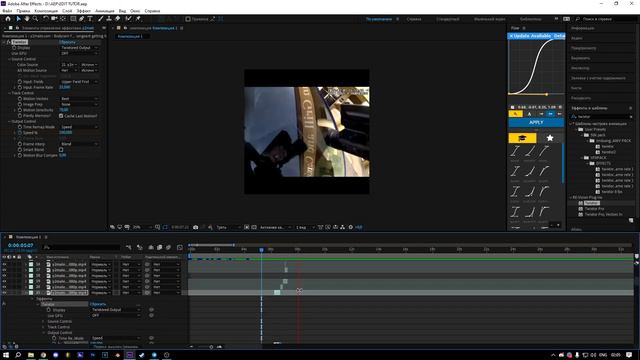Select the Clone Stamp tool
The image size is (640, 360).
pyautogui.click(x=109, y=19)
